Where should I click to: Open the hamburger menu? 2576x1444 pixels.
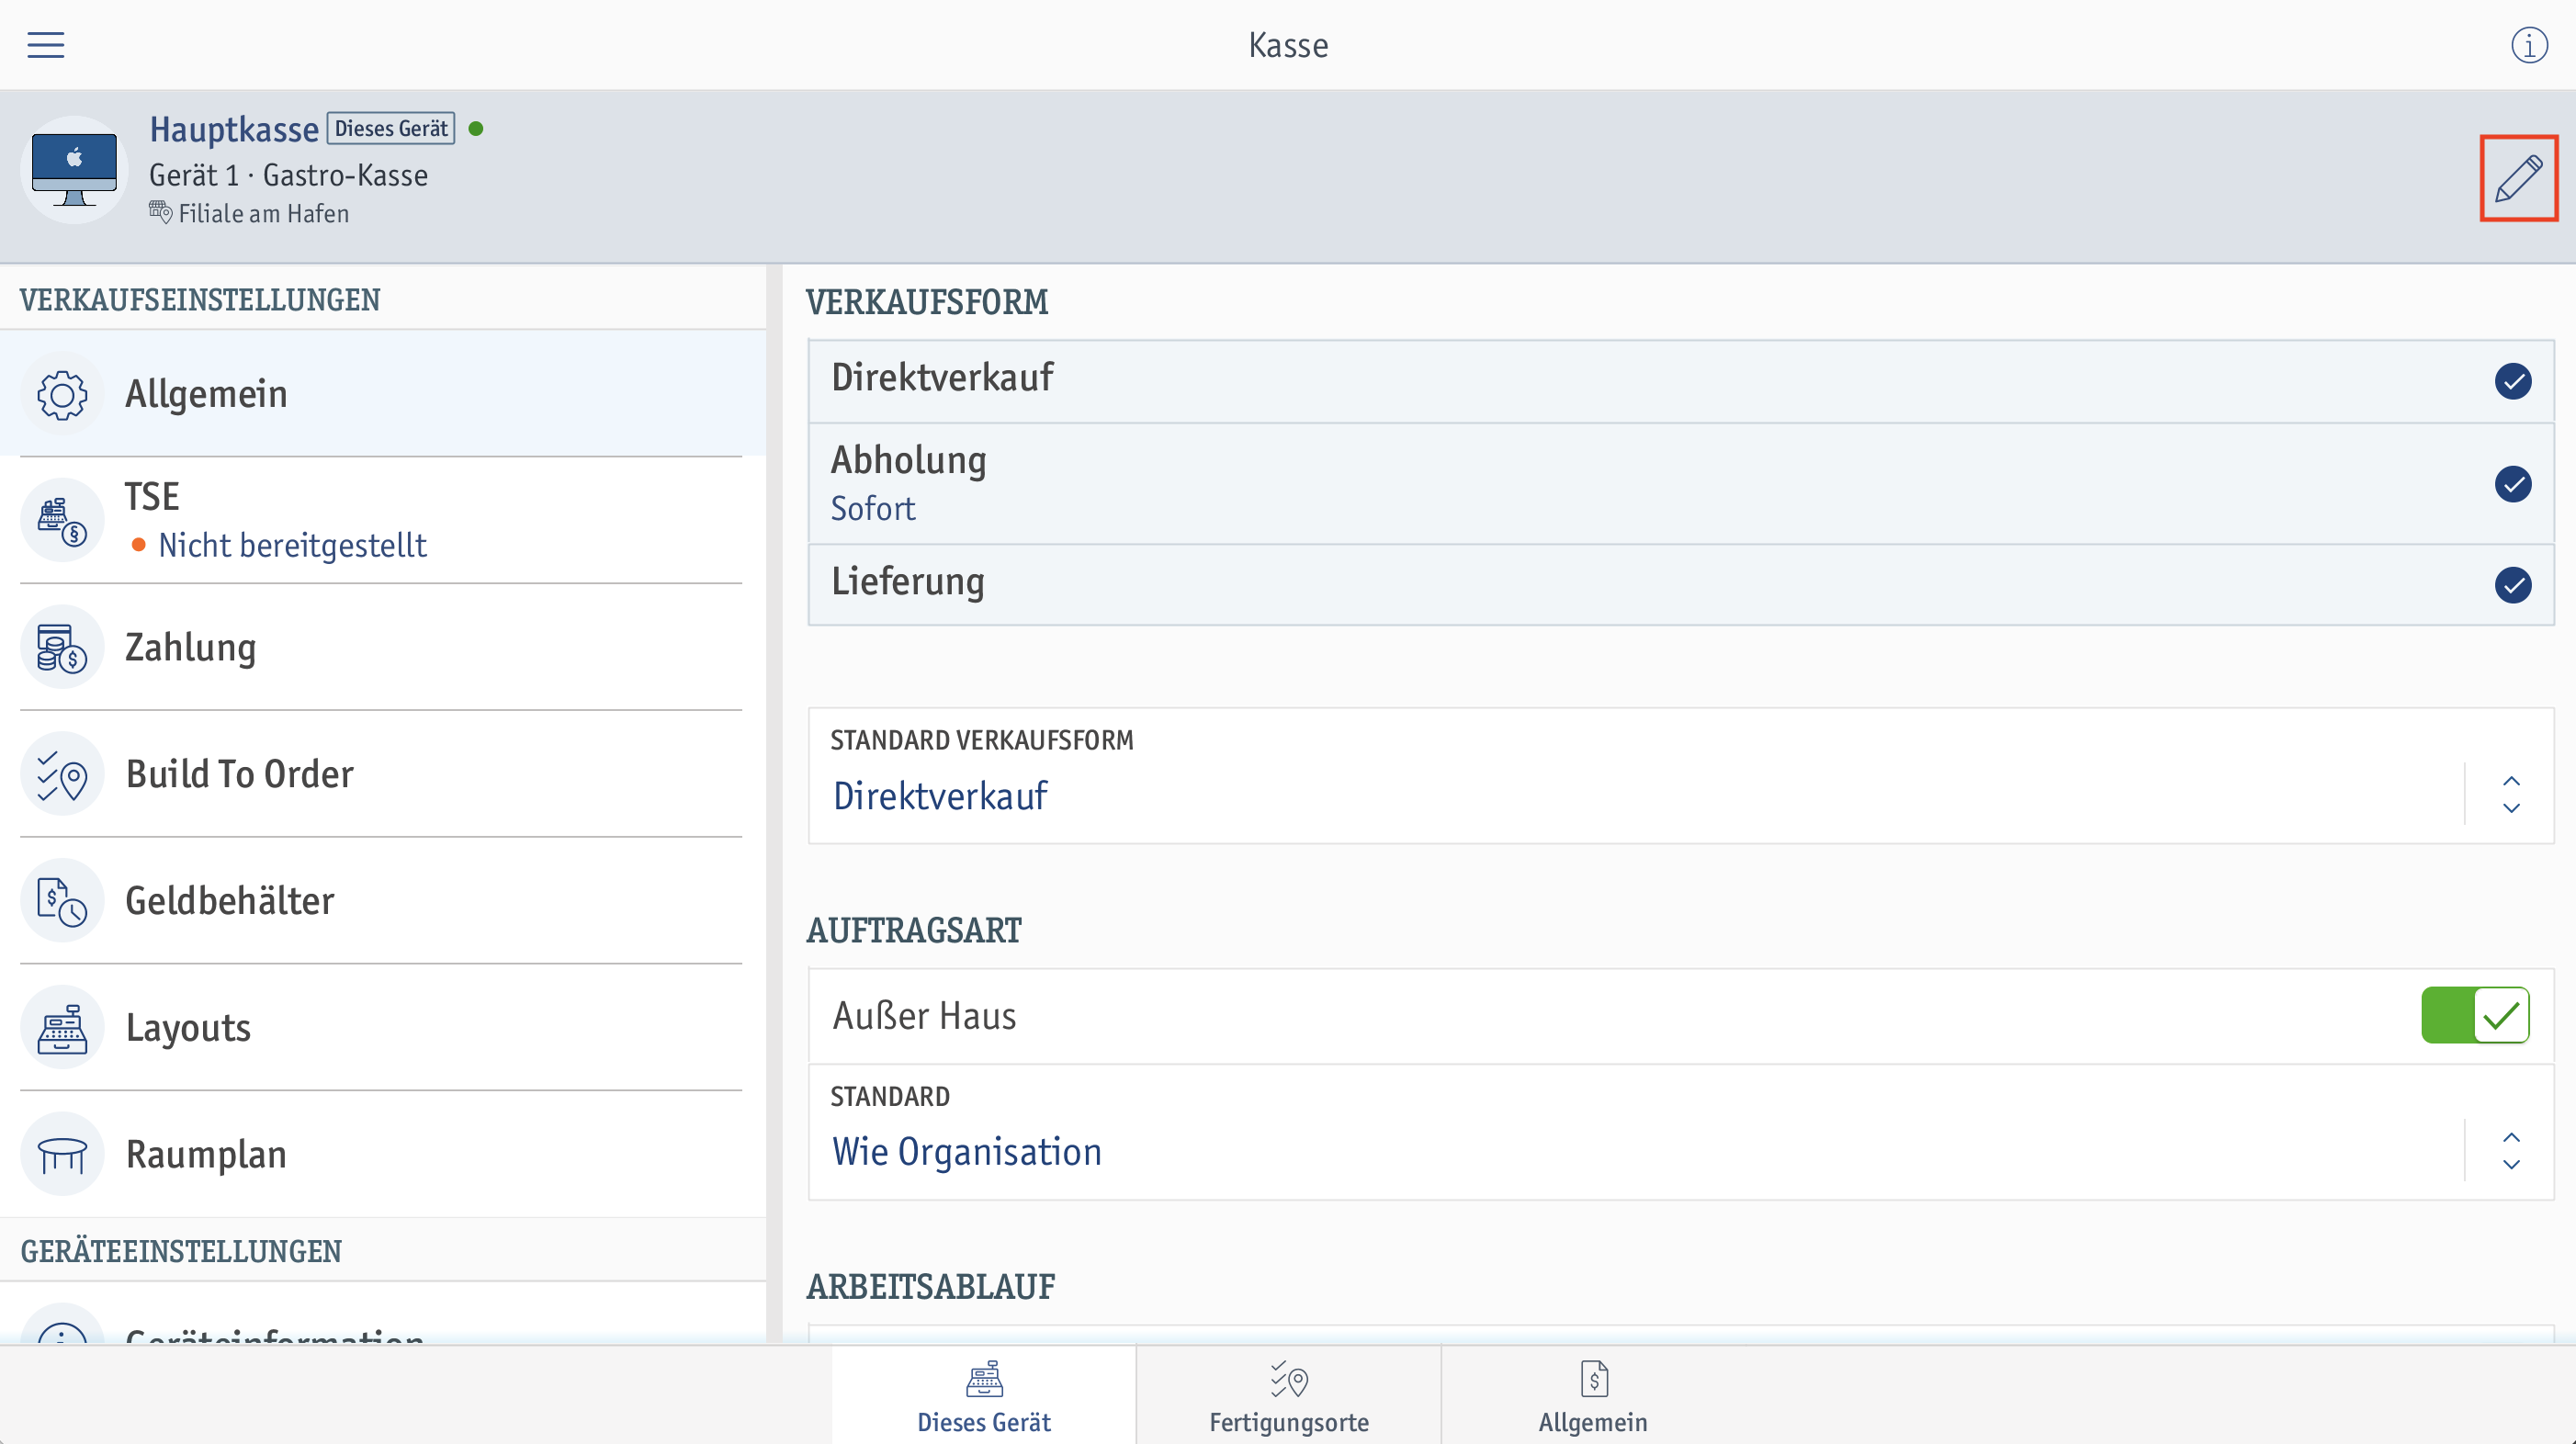(46, 45)
